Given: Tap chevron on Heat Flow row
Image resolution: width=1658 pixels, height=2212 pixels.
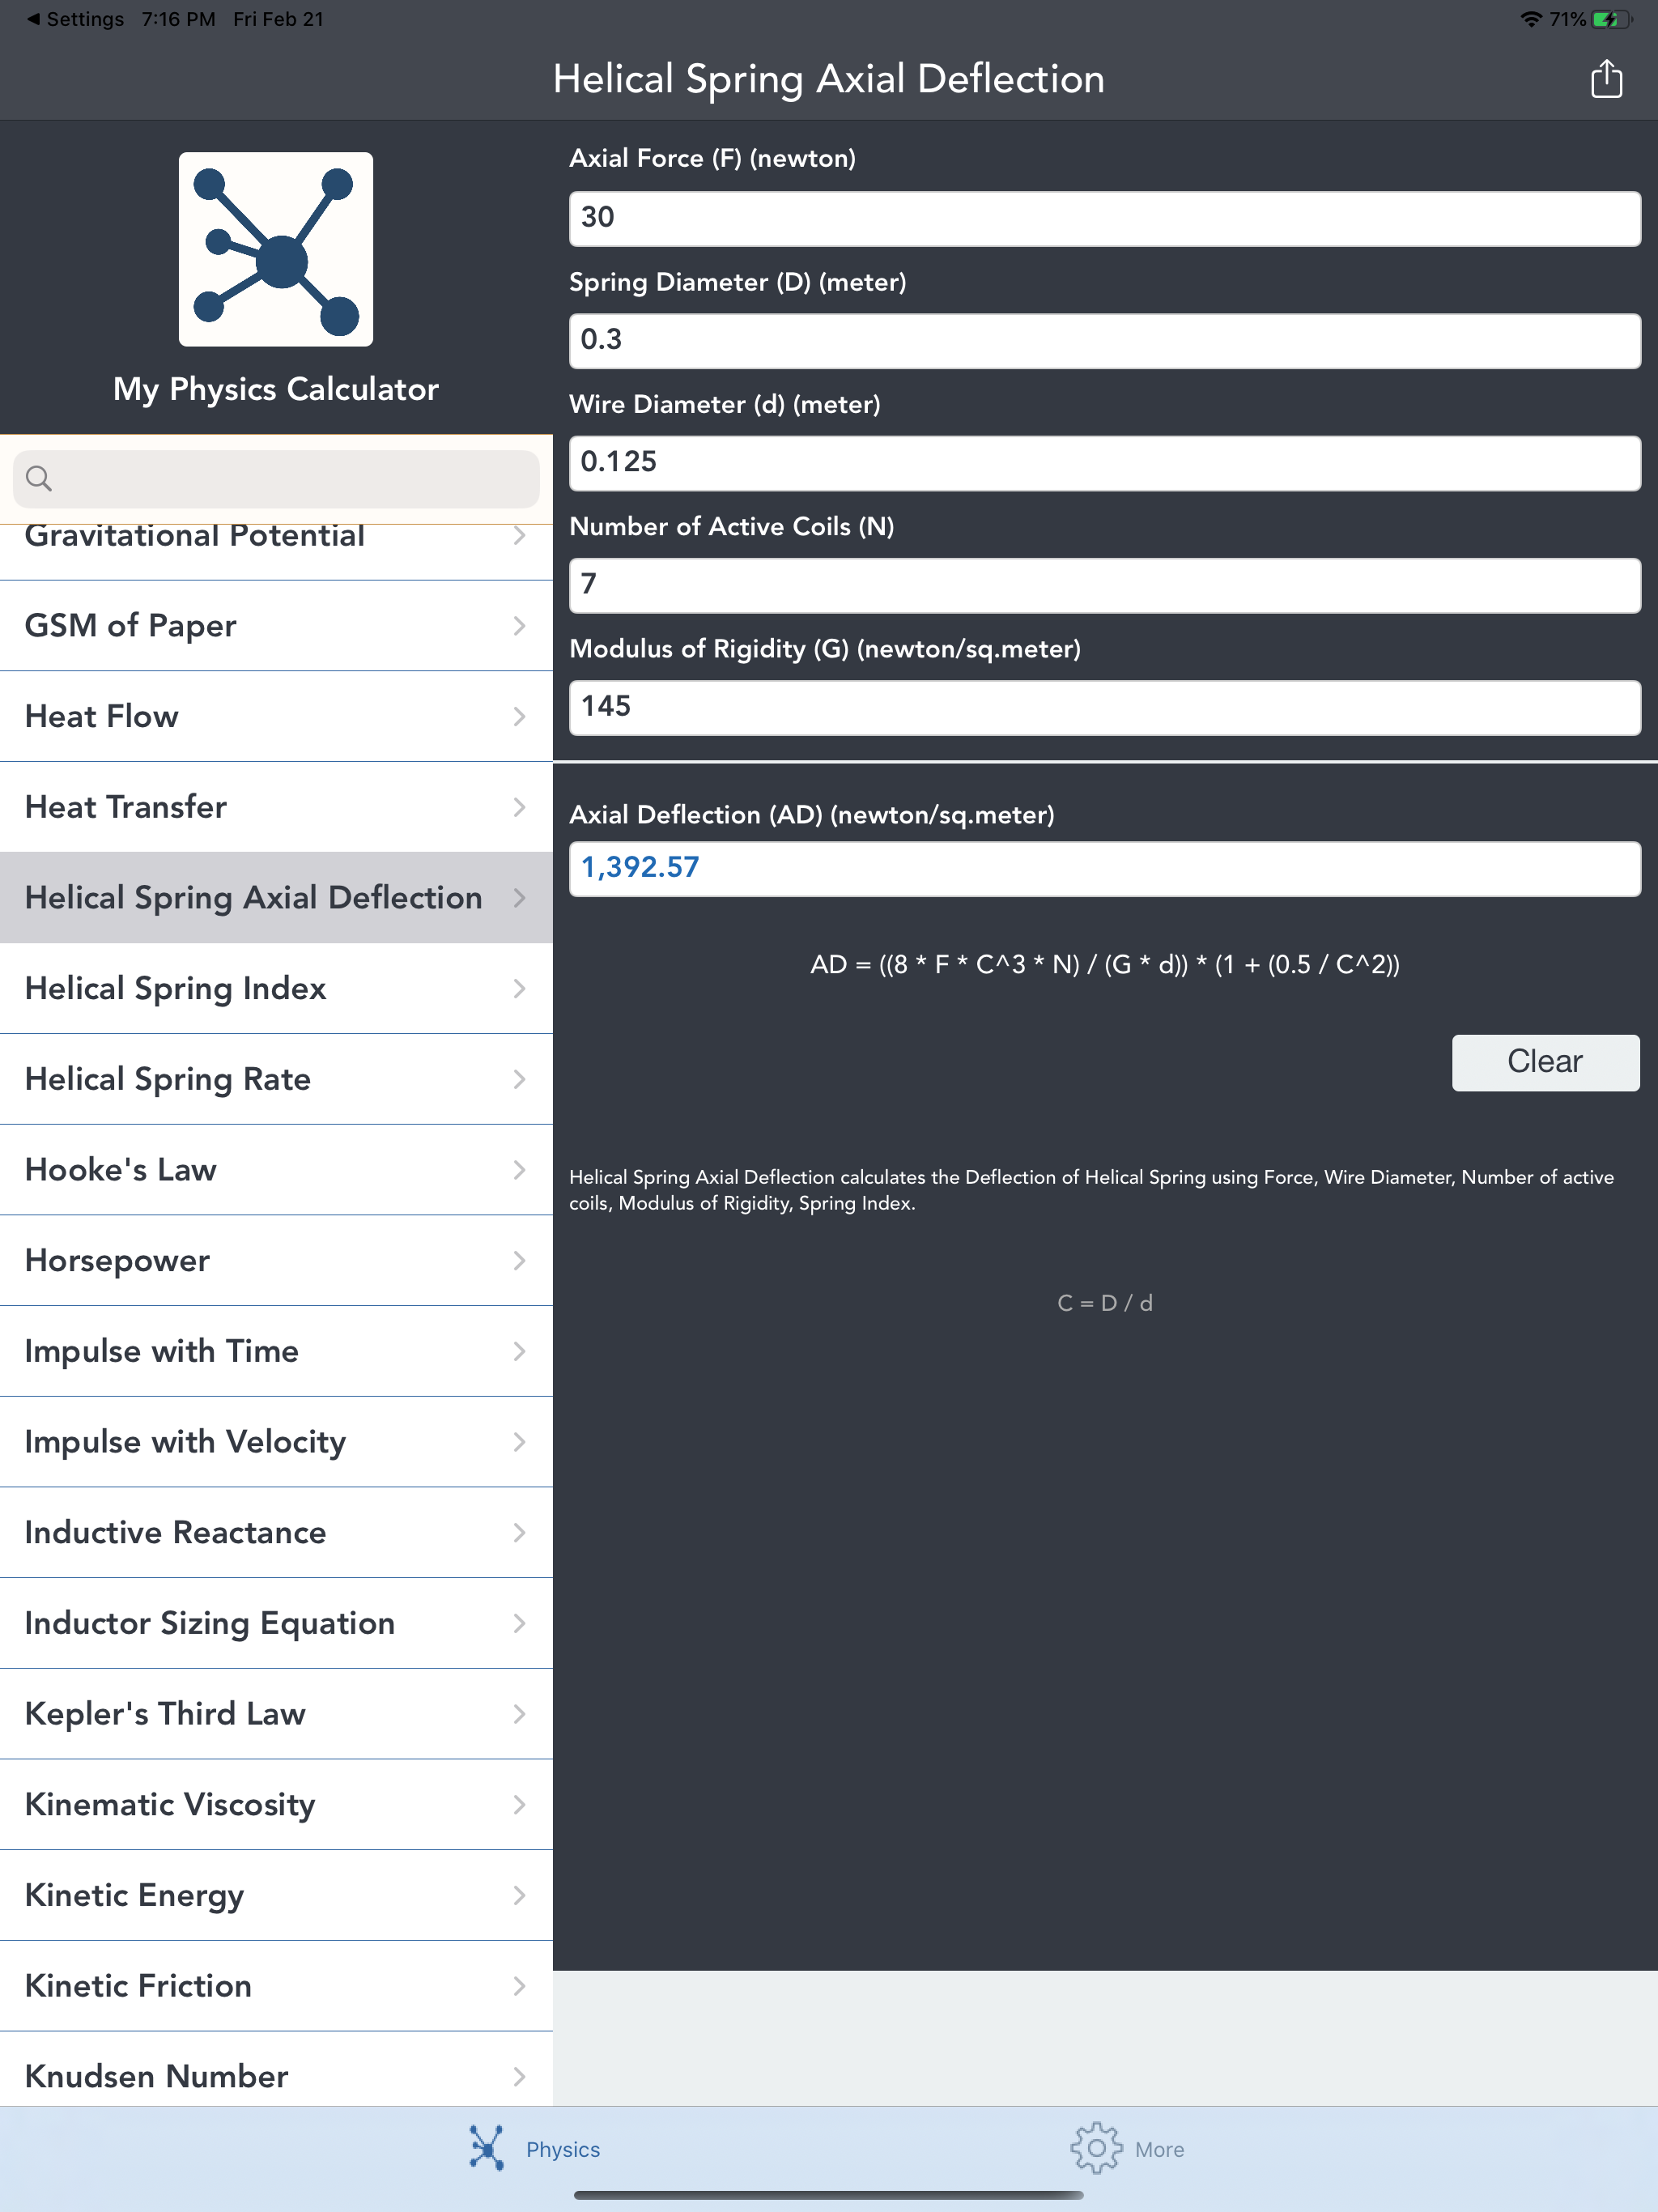Looking at the screenshot, I should point(519,716).
